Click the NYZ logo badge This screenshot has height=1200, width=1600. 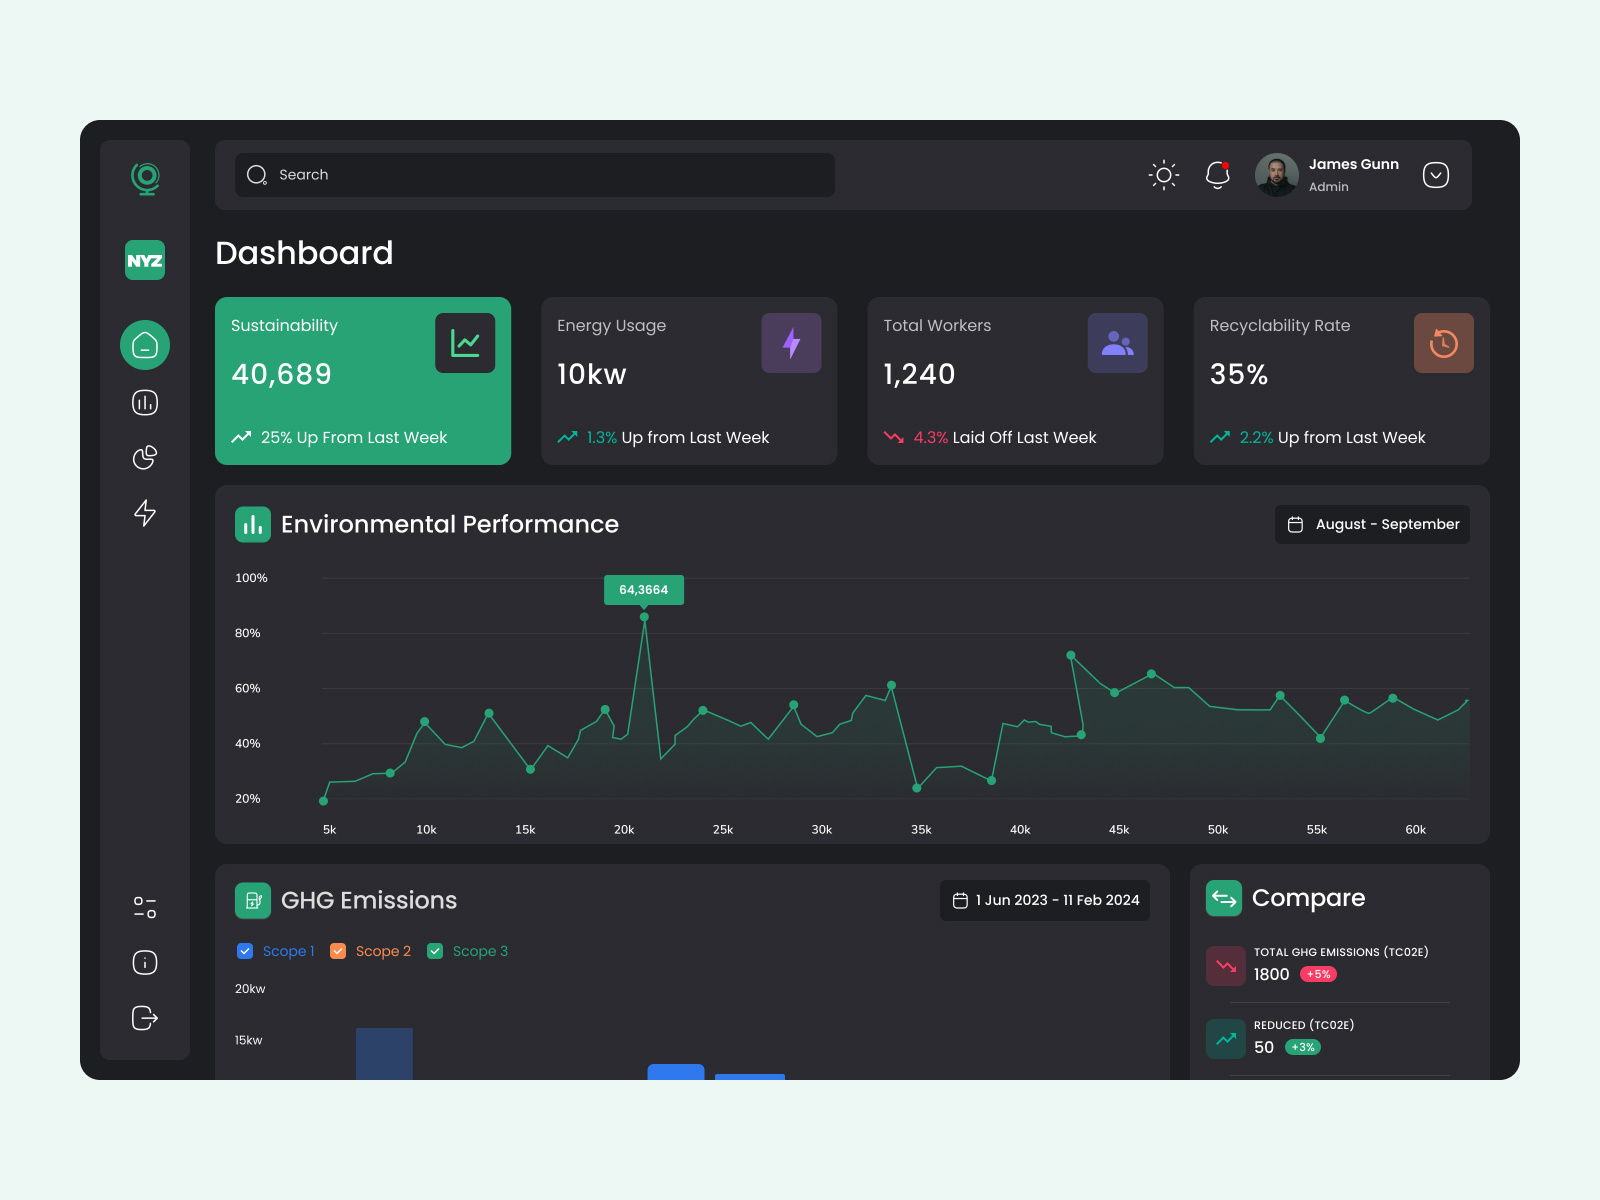click(145, 260)
